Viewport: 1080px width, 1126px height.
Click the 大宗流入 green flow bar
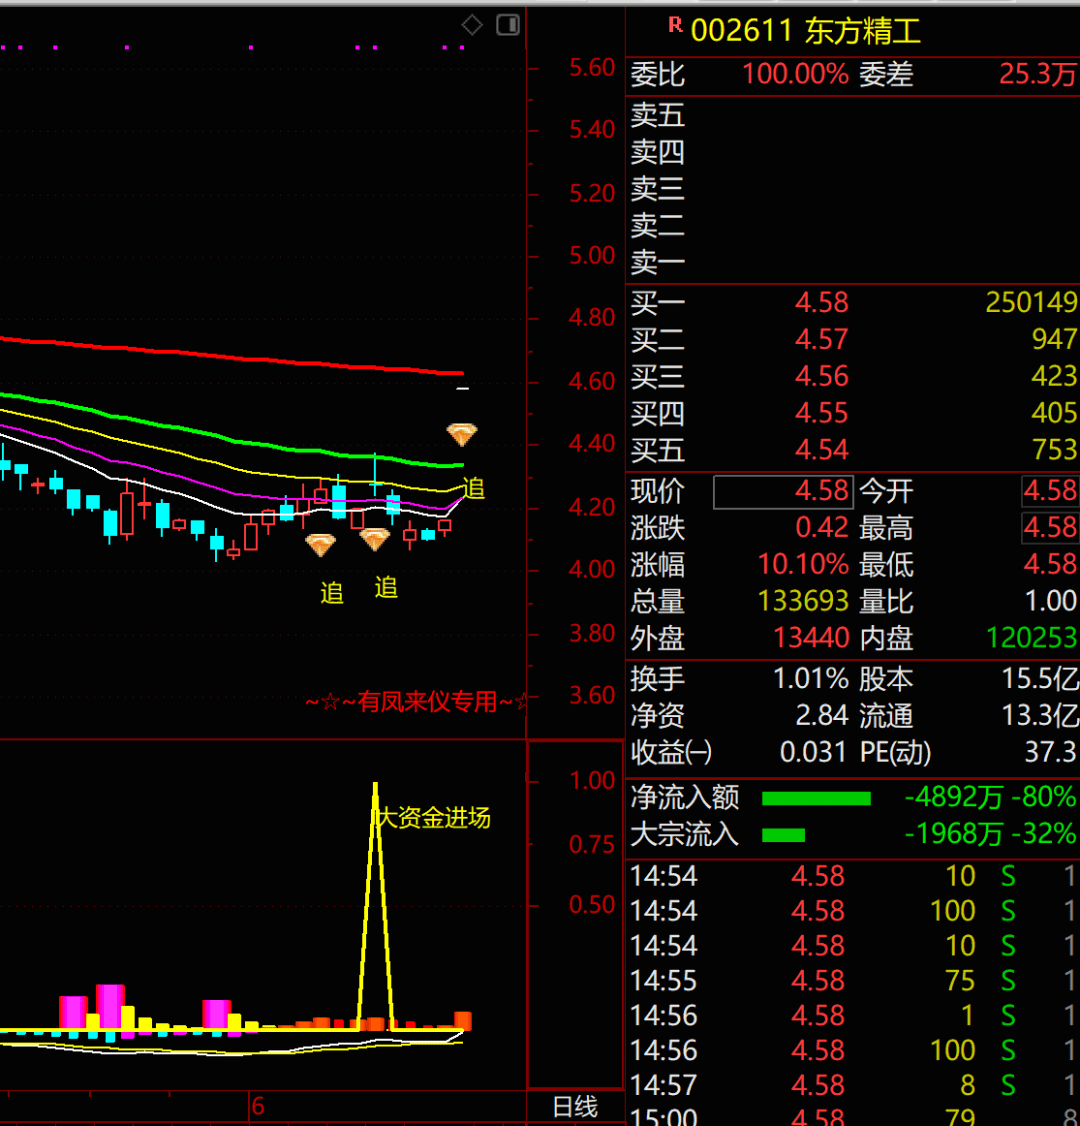[x=784, y=835]
